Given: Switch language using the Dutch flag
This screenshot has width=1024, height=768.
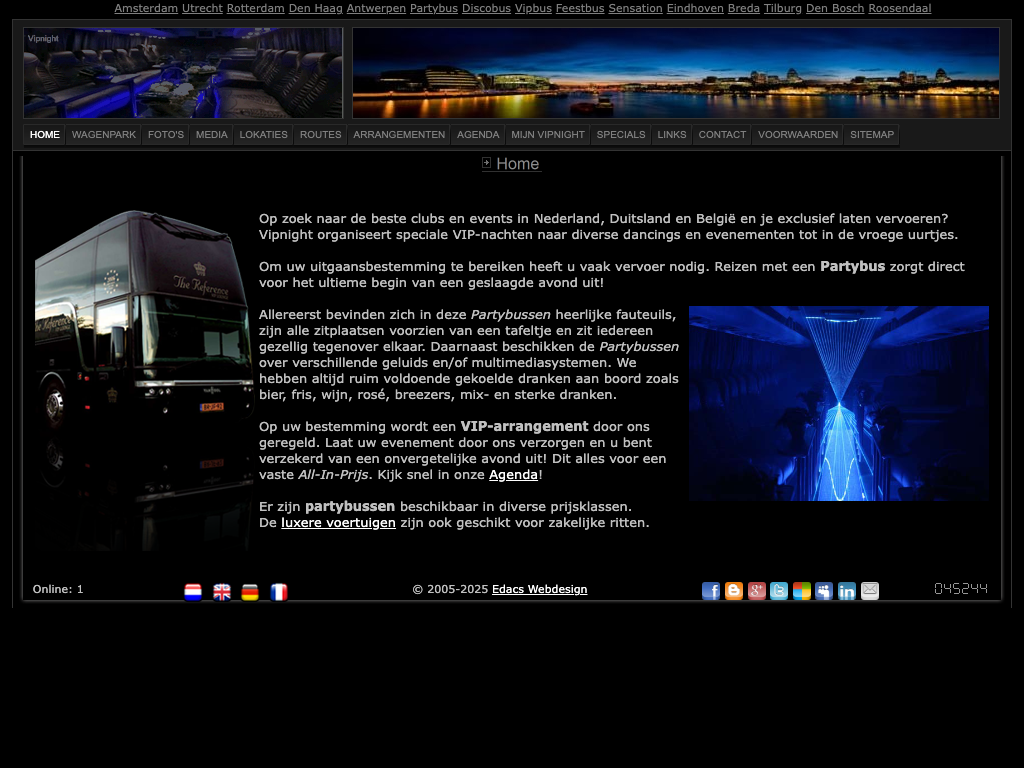Looking at the screenshot, I should (x=193, y=592).
